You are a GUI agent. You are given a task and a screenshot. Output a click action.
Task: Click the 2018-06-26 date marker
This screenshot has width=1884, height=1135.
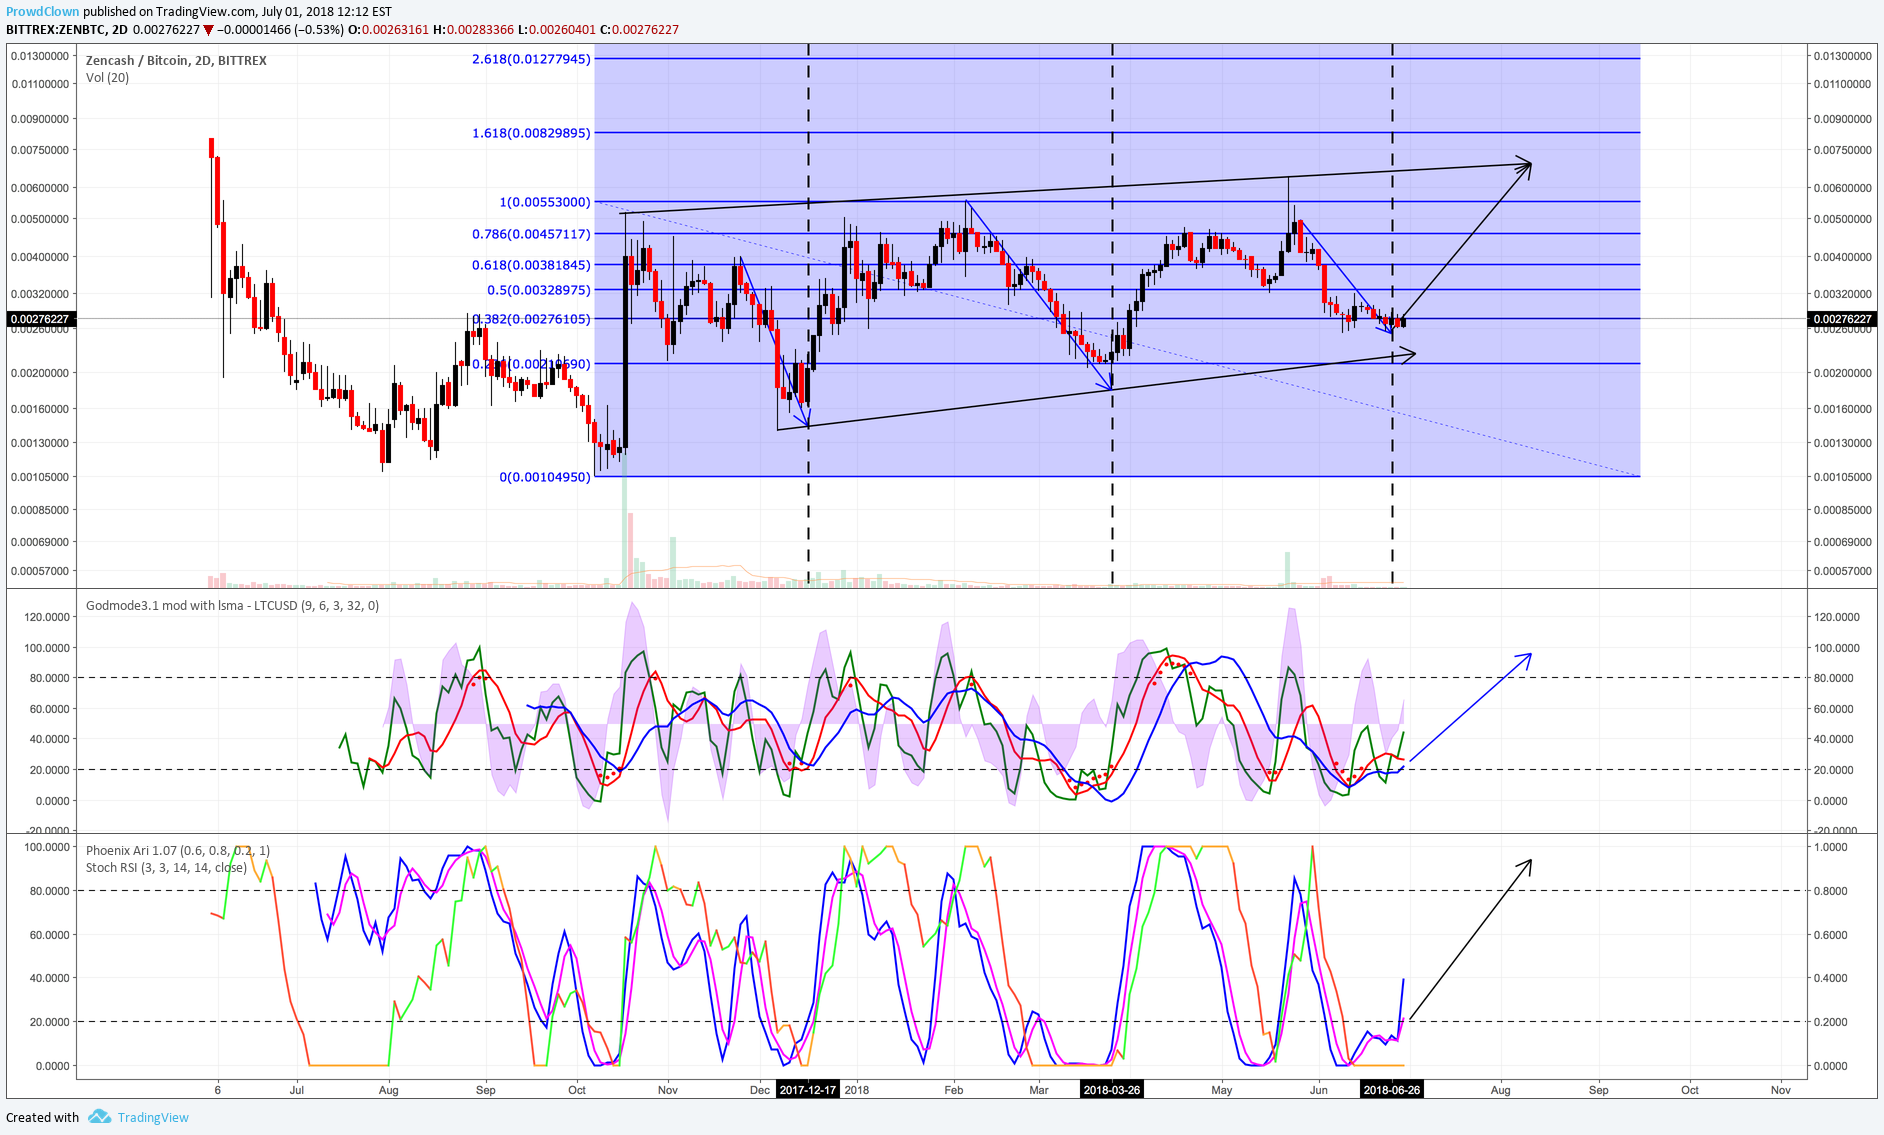click(x=1392, y=1090)
